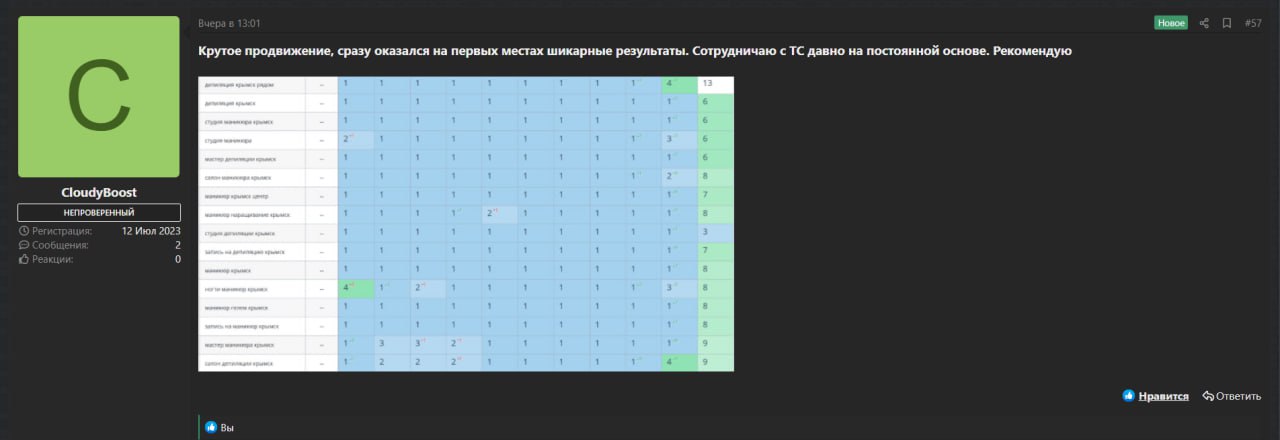This screenshot has width=1280, height=440.
Task: Click the reply arrow icon beside Ответить
Action: pos(1208,396)
